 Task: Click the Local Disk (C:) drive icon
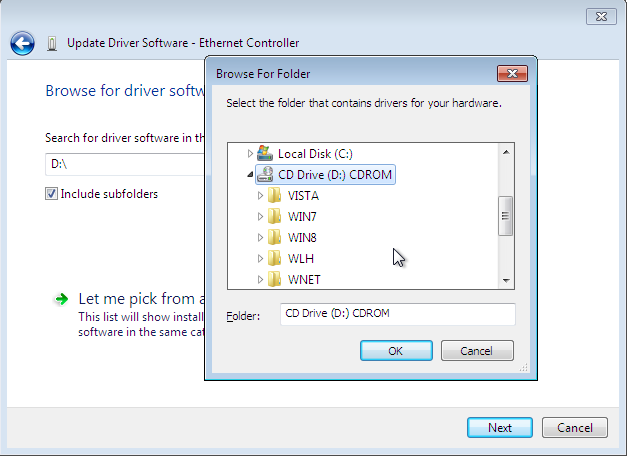tap(265, 153)
